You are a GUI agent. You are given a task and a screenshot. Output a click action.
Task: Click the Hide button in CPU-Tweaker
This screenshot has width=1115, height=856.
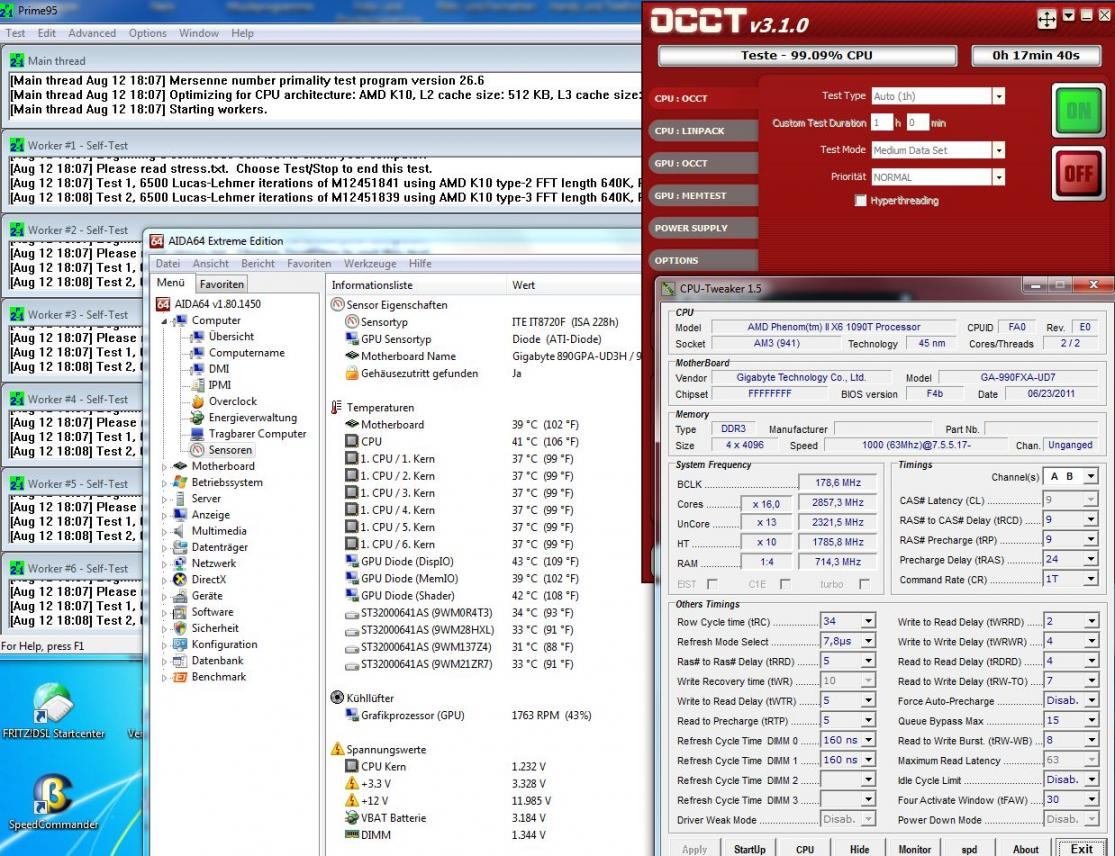point(859,849)
